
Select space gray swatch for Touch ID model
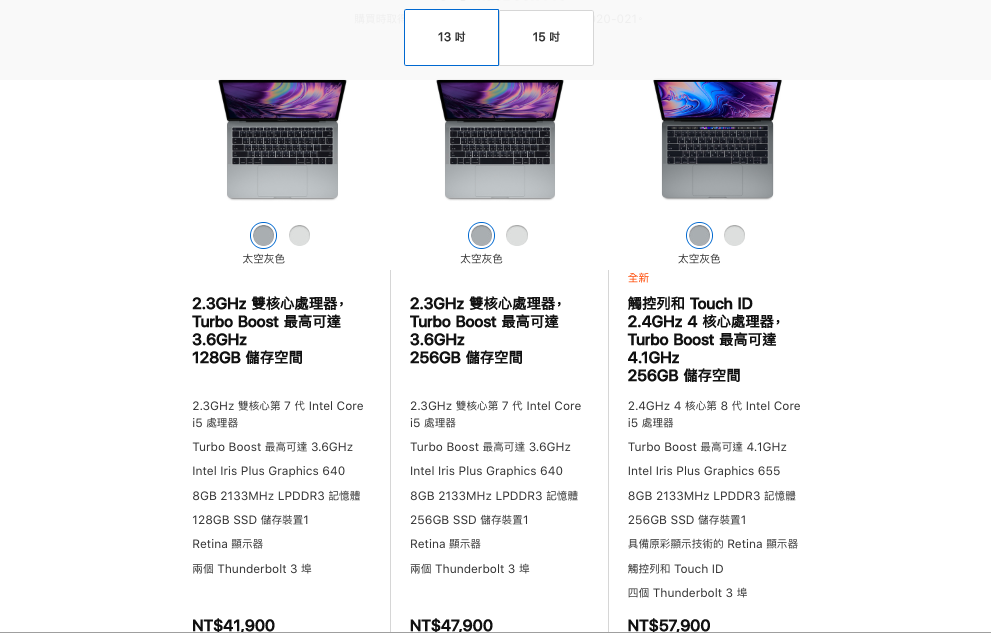(x=699, y=236)
